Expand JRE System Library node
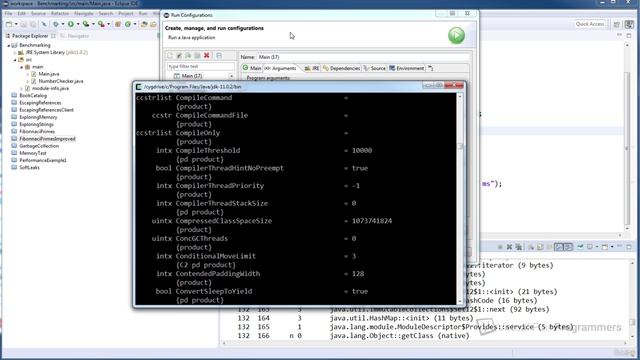The height and width of the screenshot is (360, 640). click(x=15, y=53)
